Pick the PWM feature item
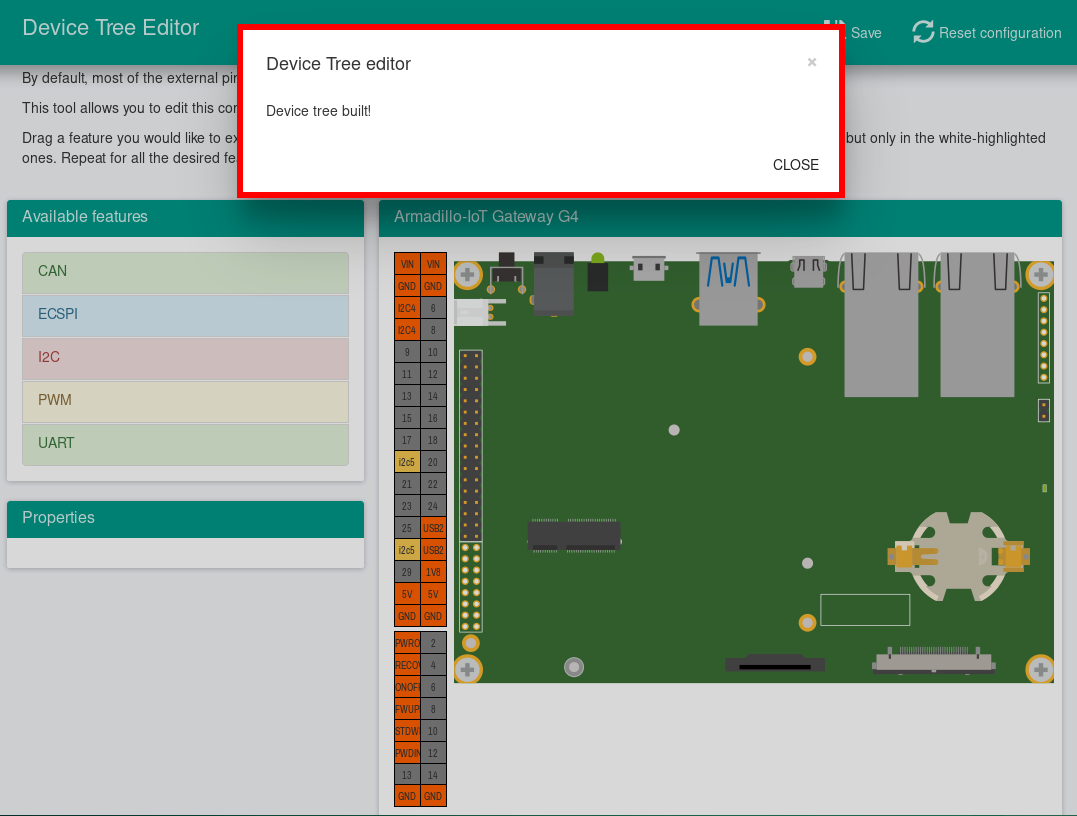 pos(185,401)
